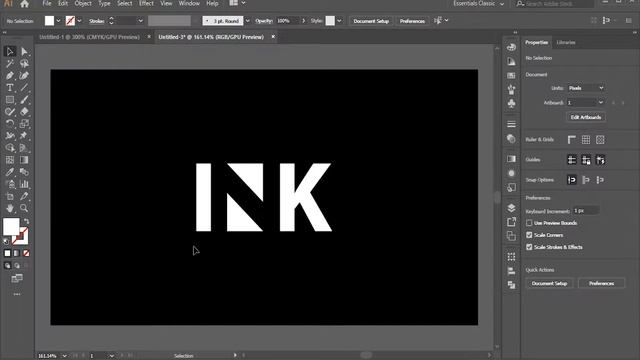Click the Illustrator Home icon
The image size is (640, 360).
[x=24, y=4]
